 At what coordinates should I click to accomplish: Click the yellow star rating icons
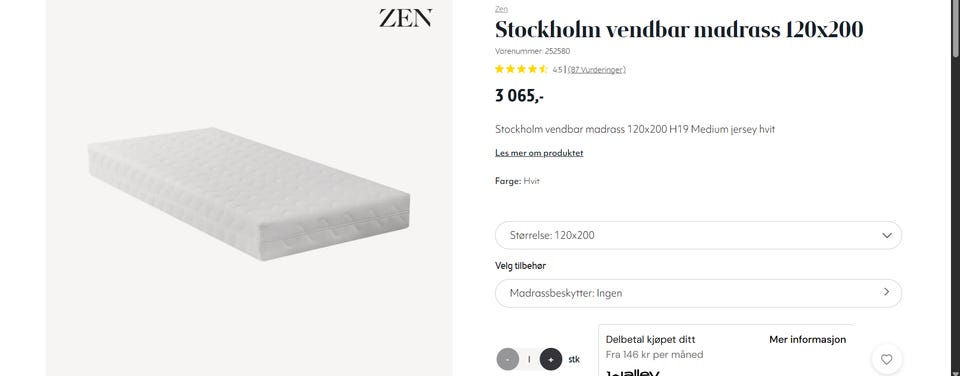click(x=521, y=69)
